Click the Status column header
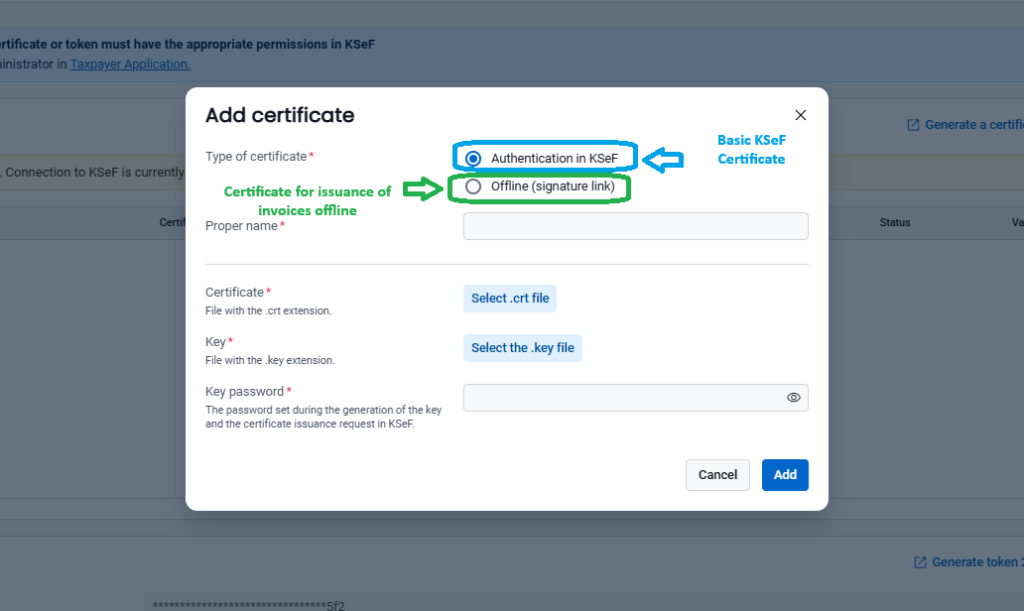Image resolution: width=1024 pixels, height=611 pixels. pos(894,222)
